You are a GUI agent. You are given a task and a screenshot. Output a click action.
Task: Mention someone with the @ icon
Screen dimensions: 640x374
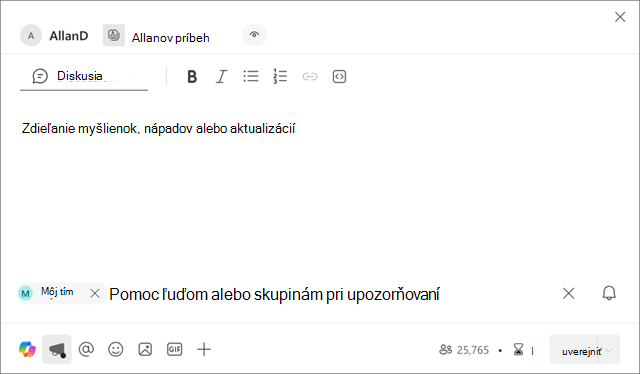86,350
